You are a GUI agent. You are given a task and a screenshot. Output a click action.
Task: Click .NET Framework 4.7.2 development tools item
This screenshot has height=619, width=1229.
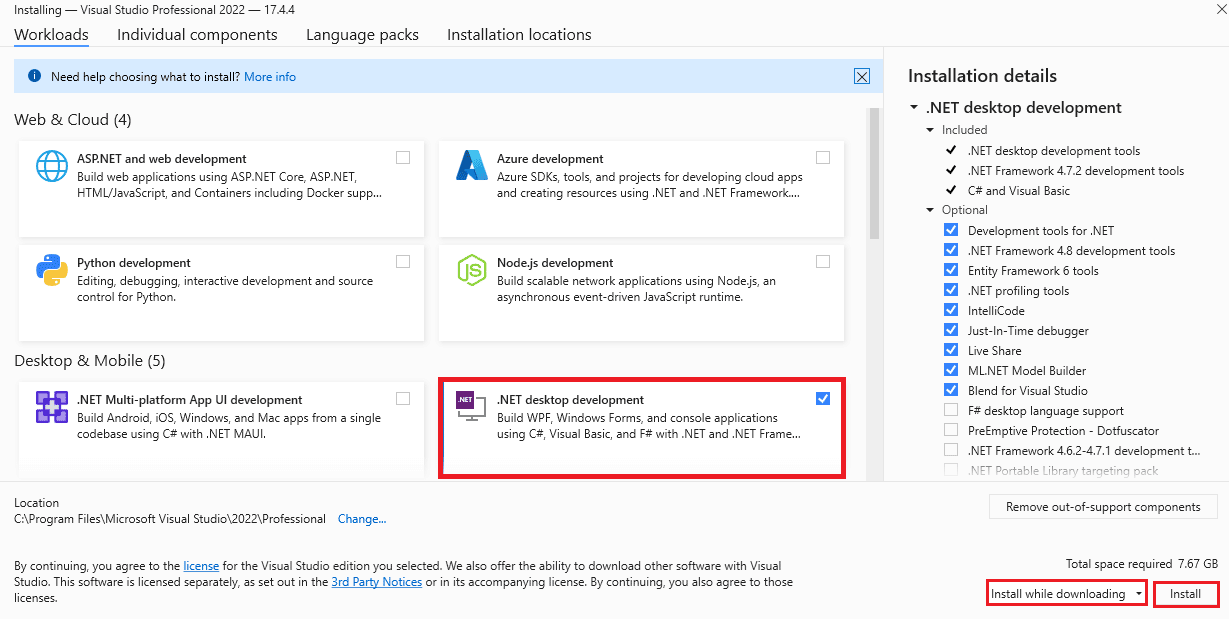pos(1076,170)
